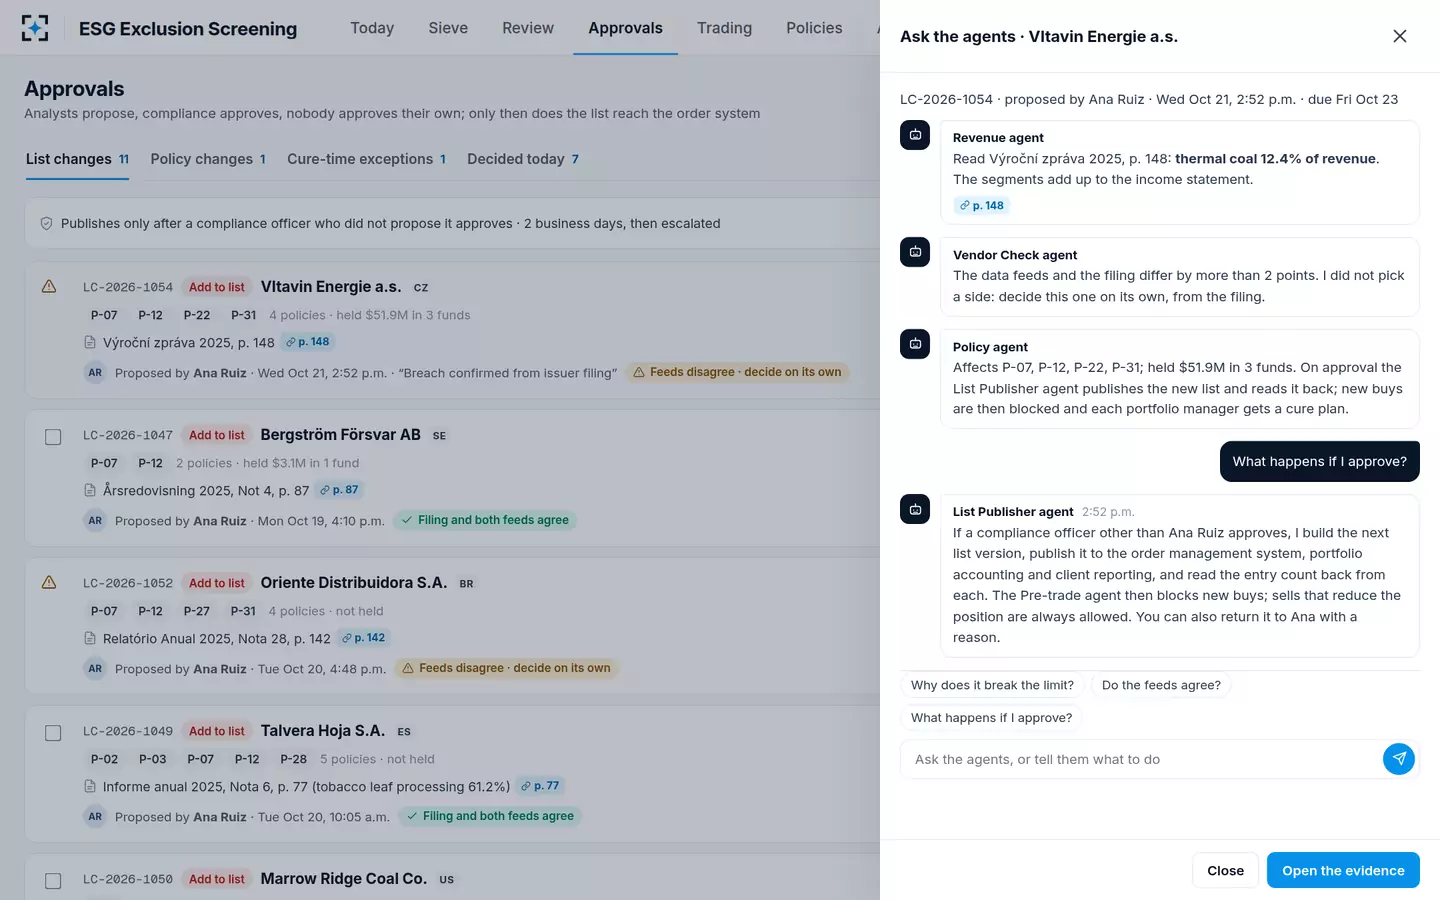Open the Policies tab
This screenshot has width=1440, height=900.
(814, 28)
